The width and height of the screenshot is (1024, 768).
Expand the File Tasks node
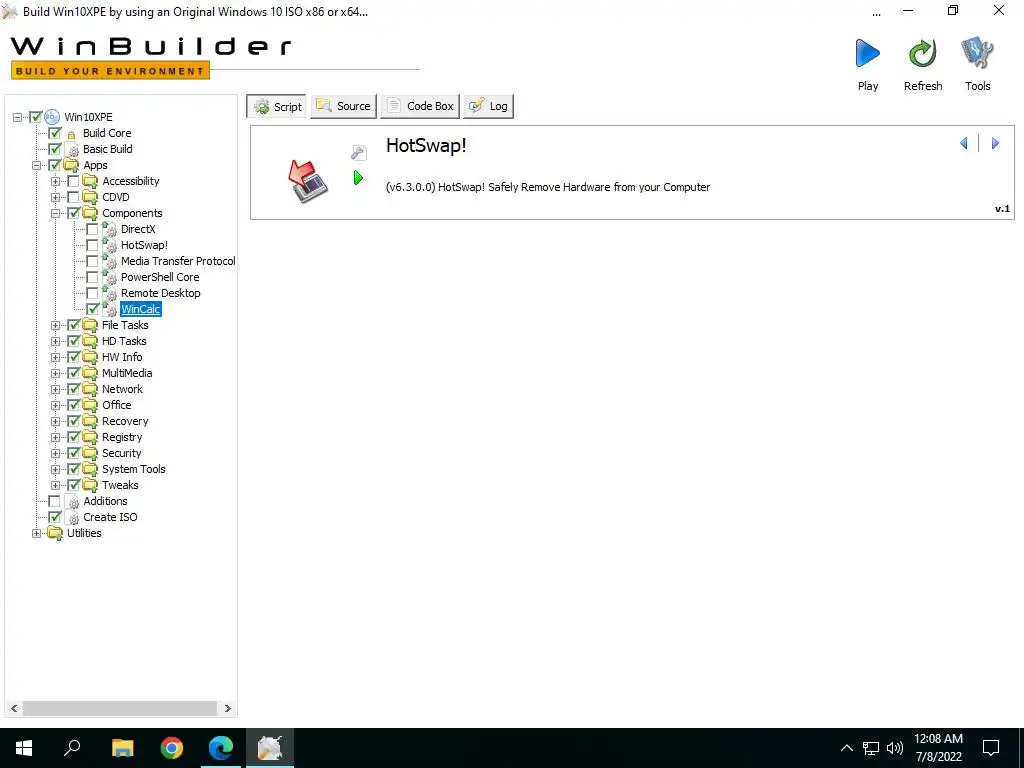click(56, 325)
